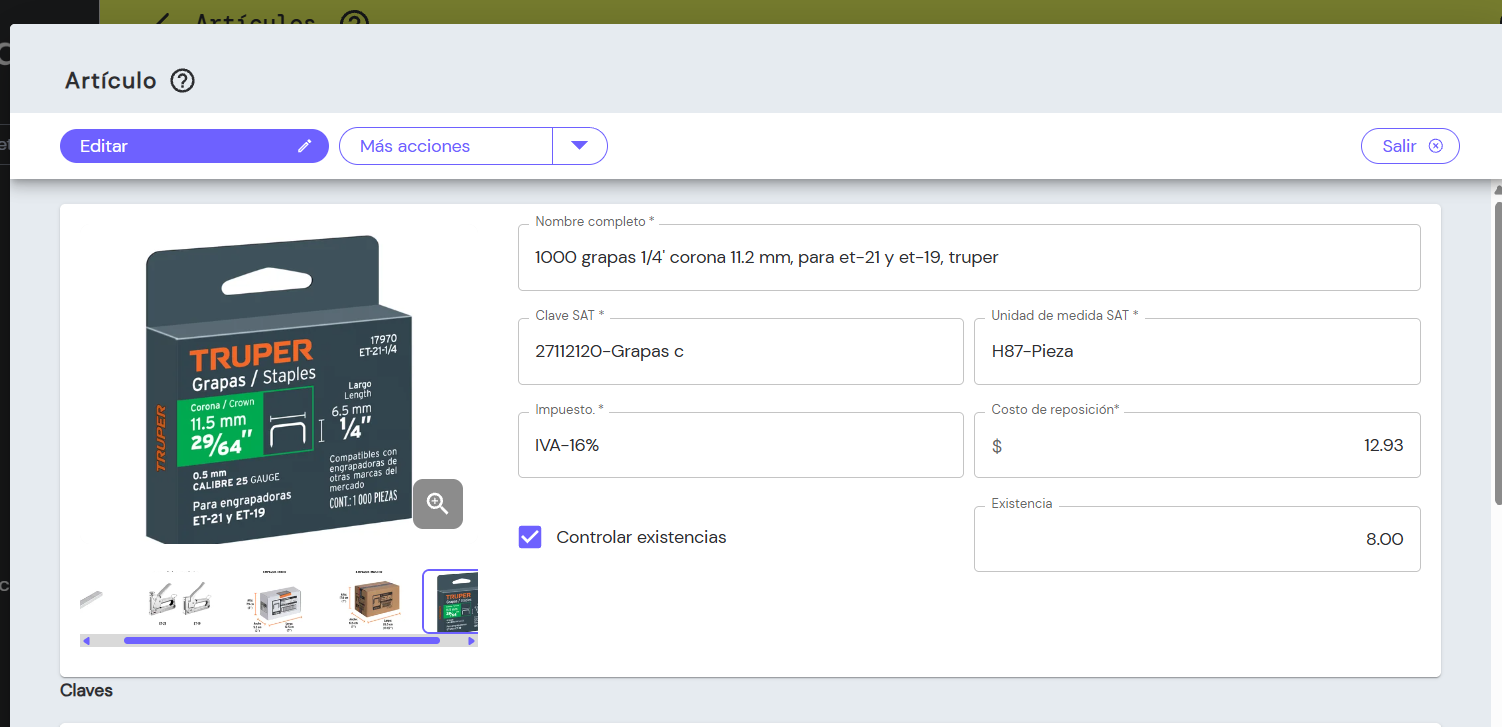Open the Unidad de medida SAT field
1502x727 pixels.
click(x=1197, y=351)
